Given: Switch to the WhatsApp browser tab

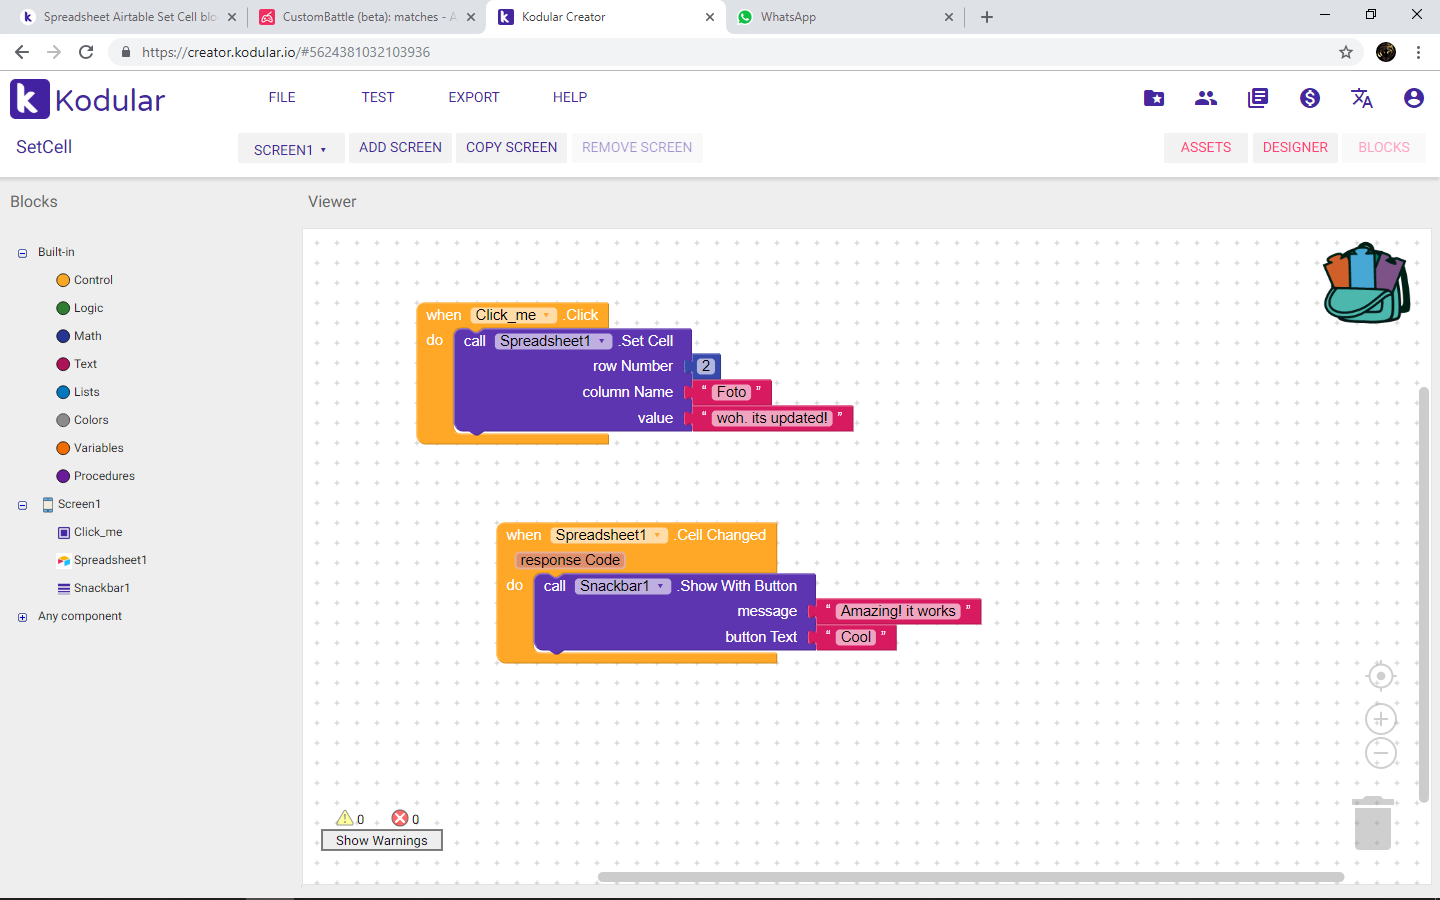Looking at the screenshot, I should click(845, 17).
